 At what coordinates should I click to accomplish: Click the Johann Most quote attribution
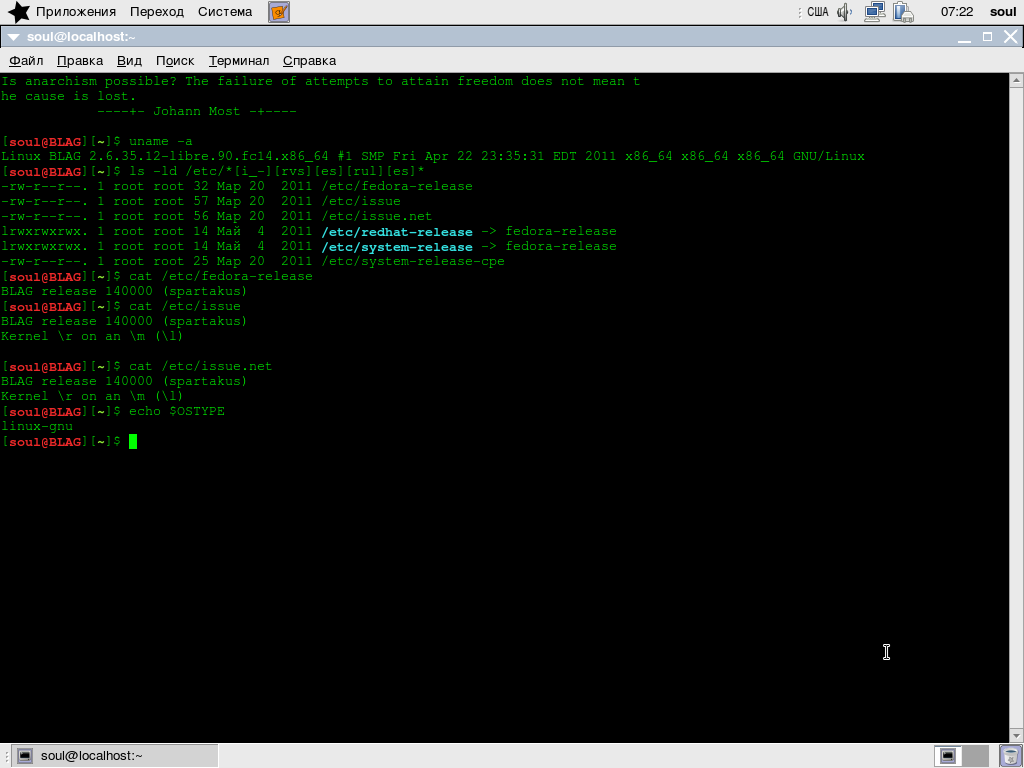(x=197, y=111)
